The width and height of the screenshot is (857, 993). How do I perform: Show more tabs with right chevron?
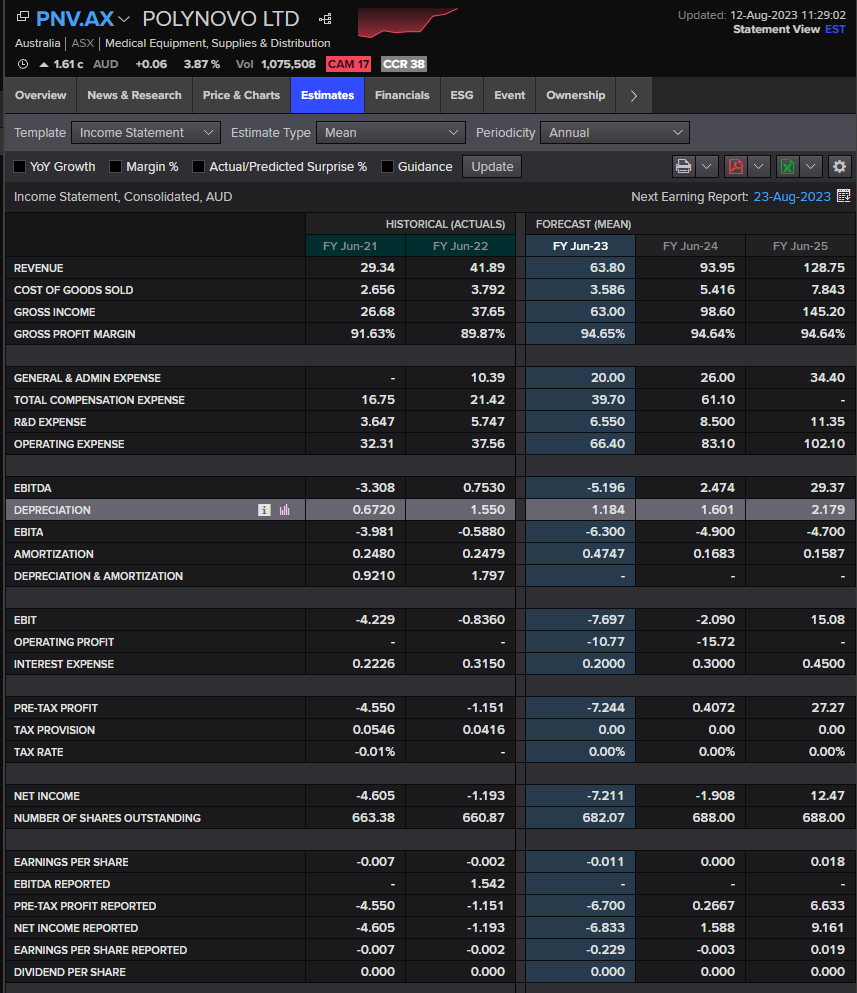tap(633, 96)
